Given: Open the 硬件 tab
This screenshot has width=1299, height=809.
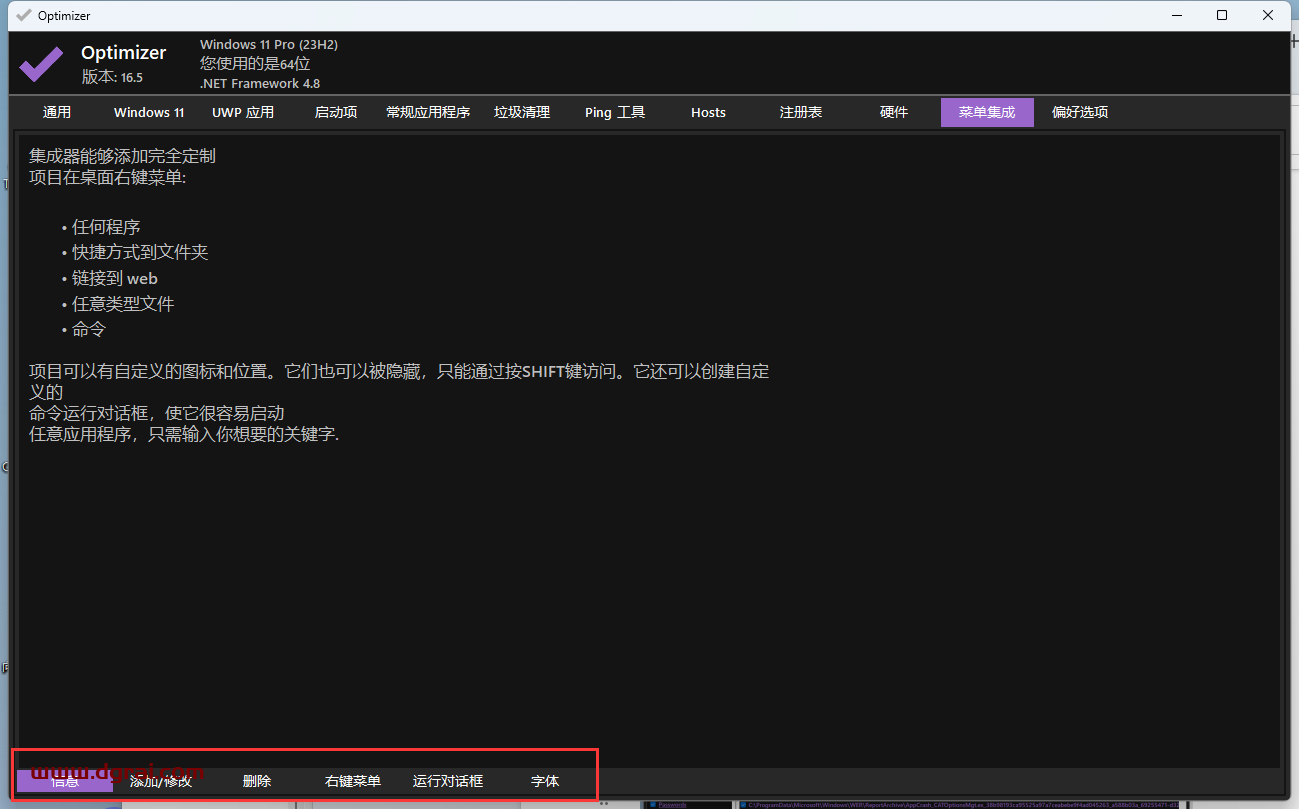Looking at the screenshot, I should [x=894, y=112].
